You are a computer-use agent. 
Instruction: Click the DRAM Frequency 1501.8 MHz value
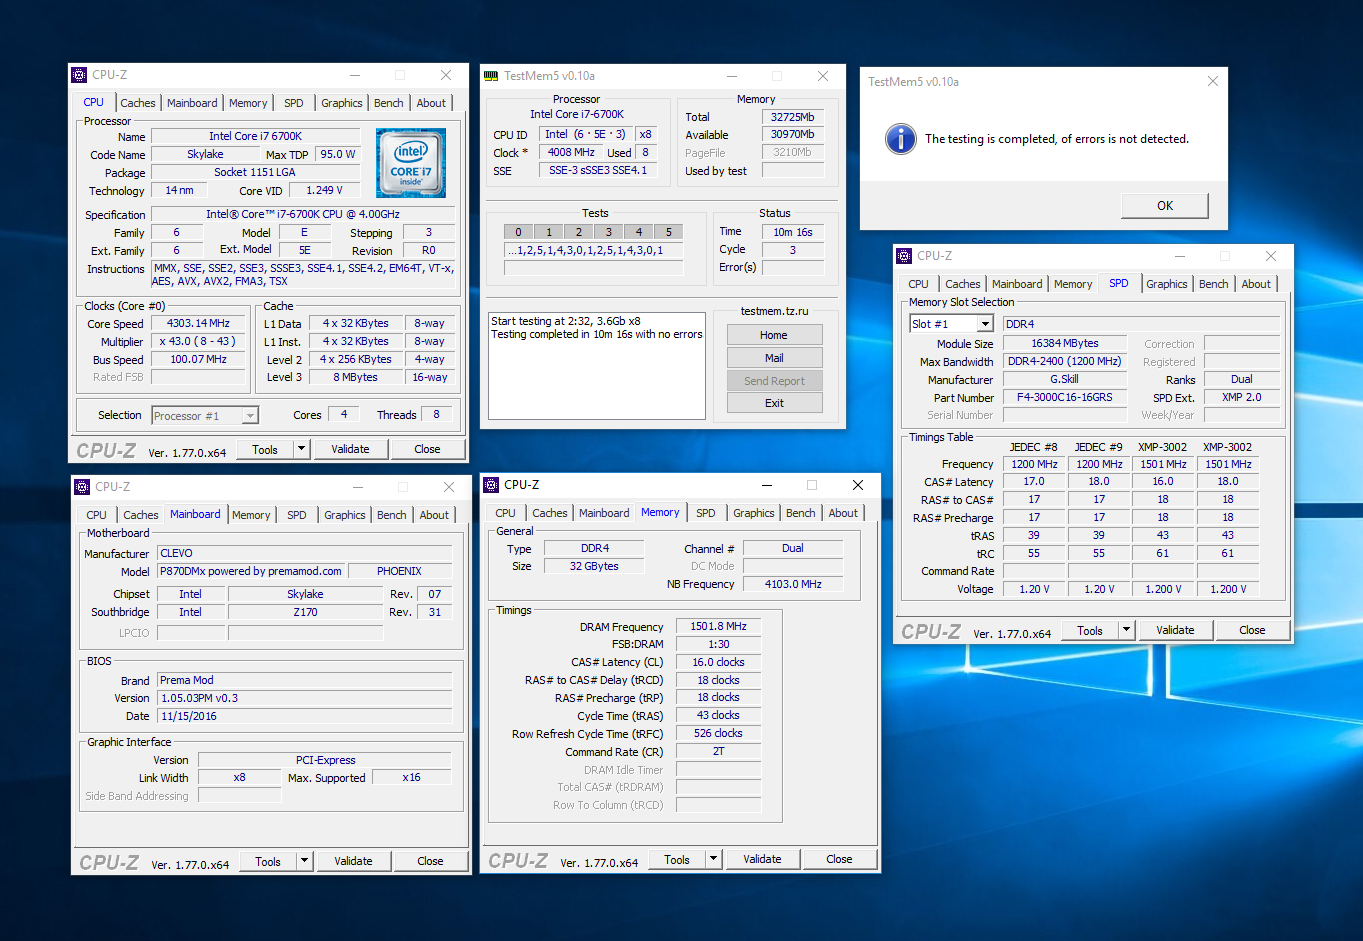(x=718, y=626)
